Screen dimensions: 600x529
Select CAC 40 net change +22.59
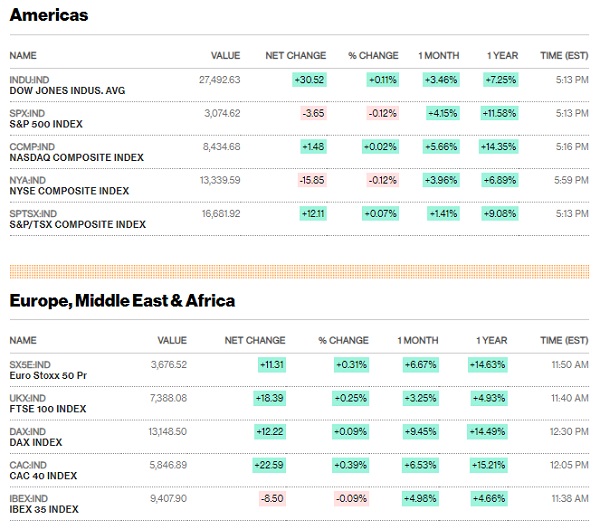click(269, 465)
